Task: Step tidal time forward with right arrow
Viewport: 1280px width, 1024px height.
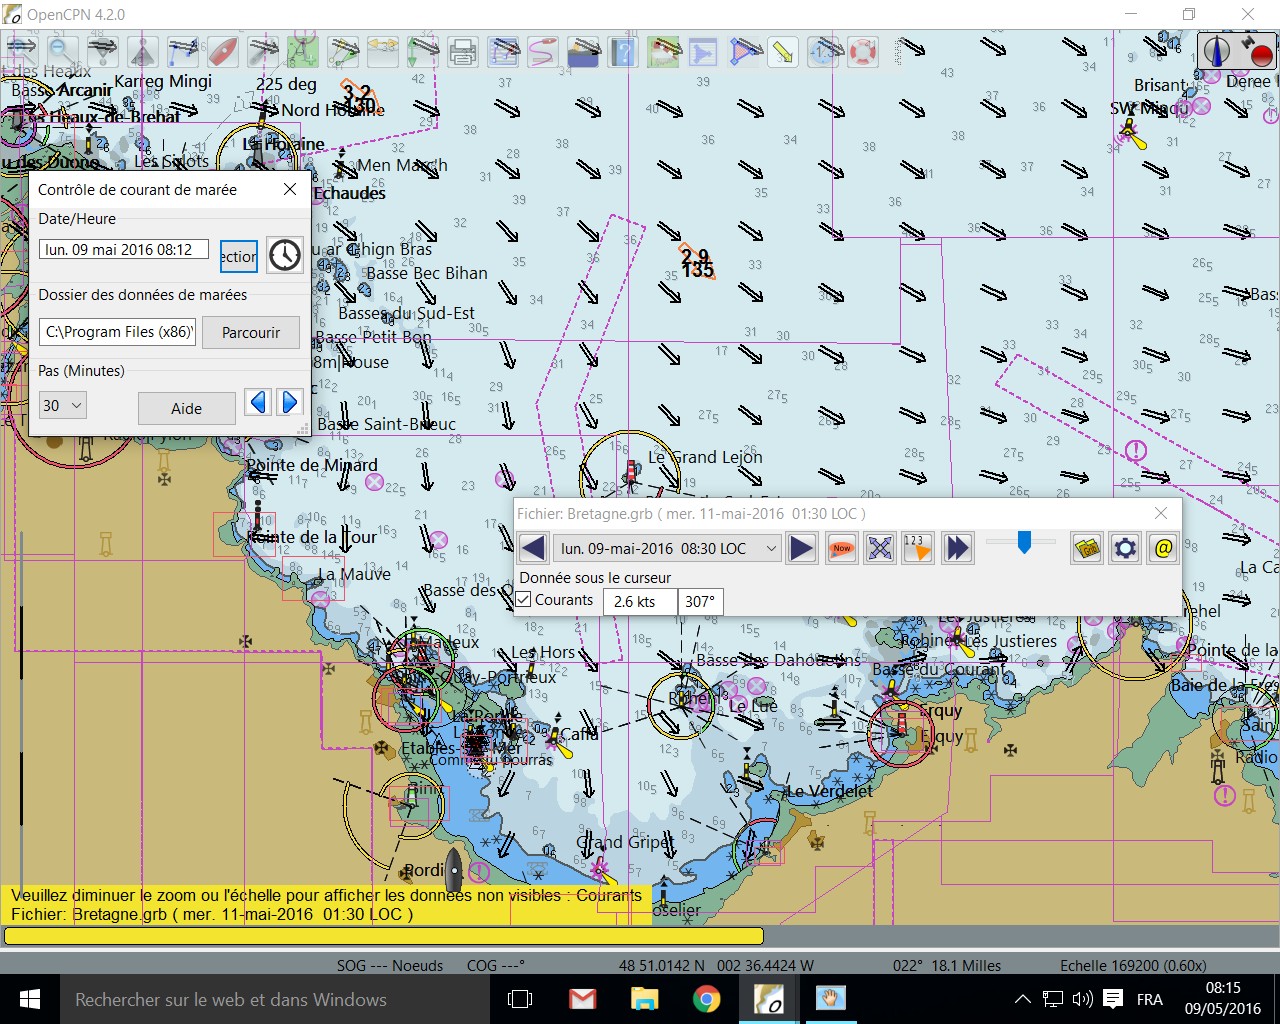Action: [289, 402]
